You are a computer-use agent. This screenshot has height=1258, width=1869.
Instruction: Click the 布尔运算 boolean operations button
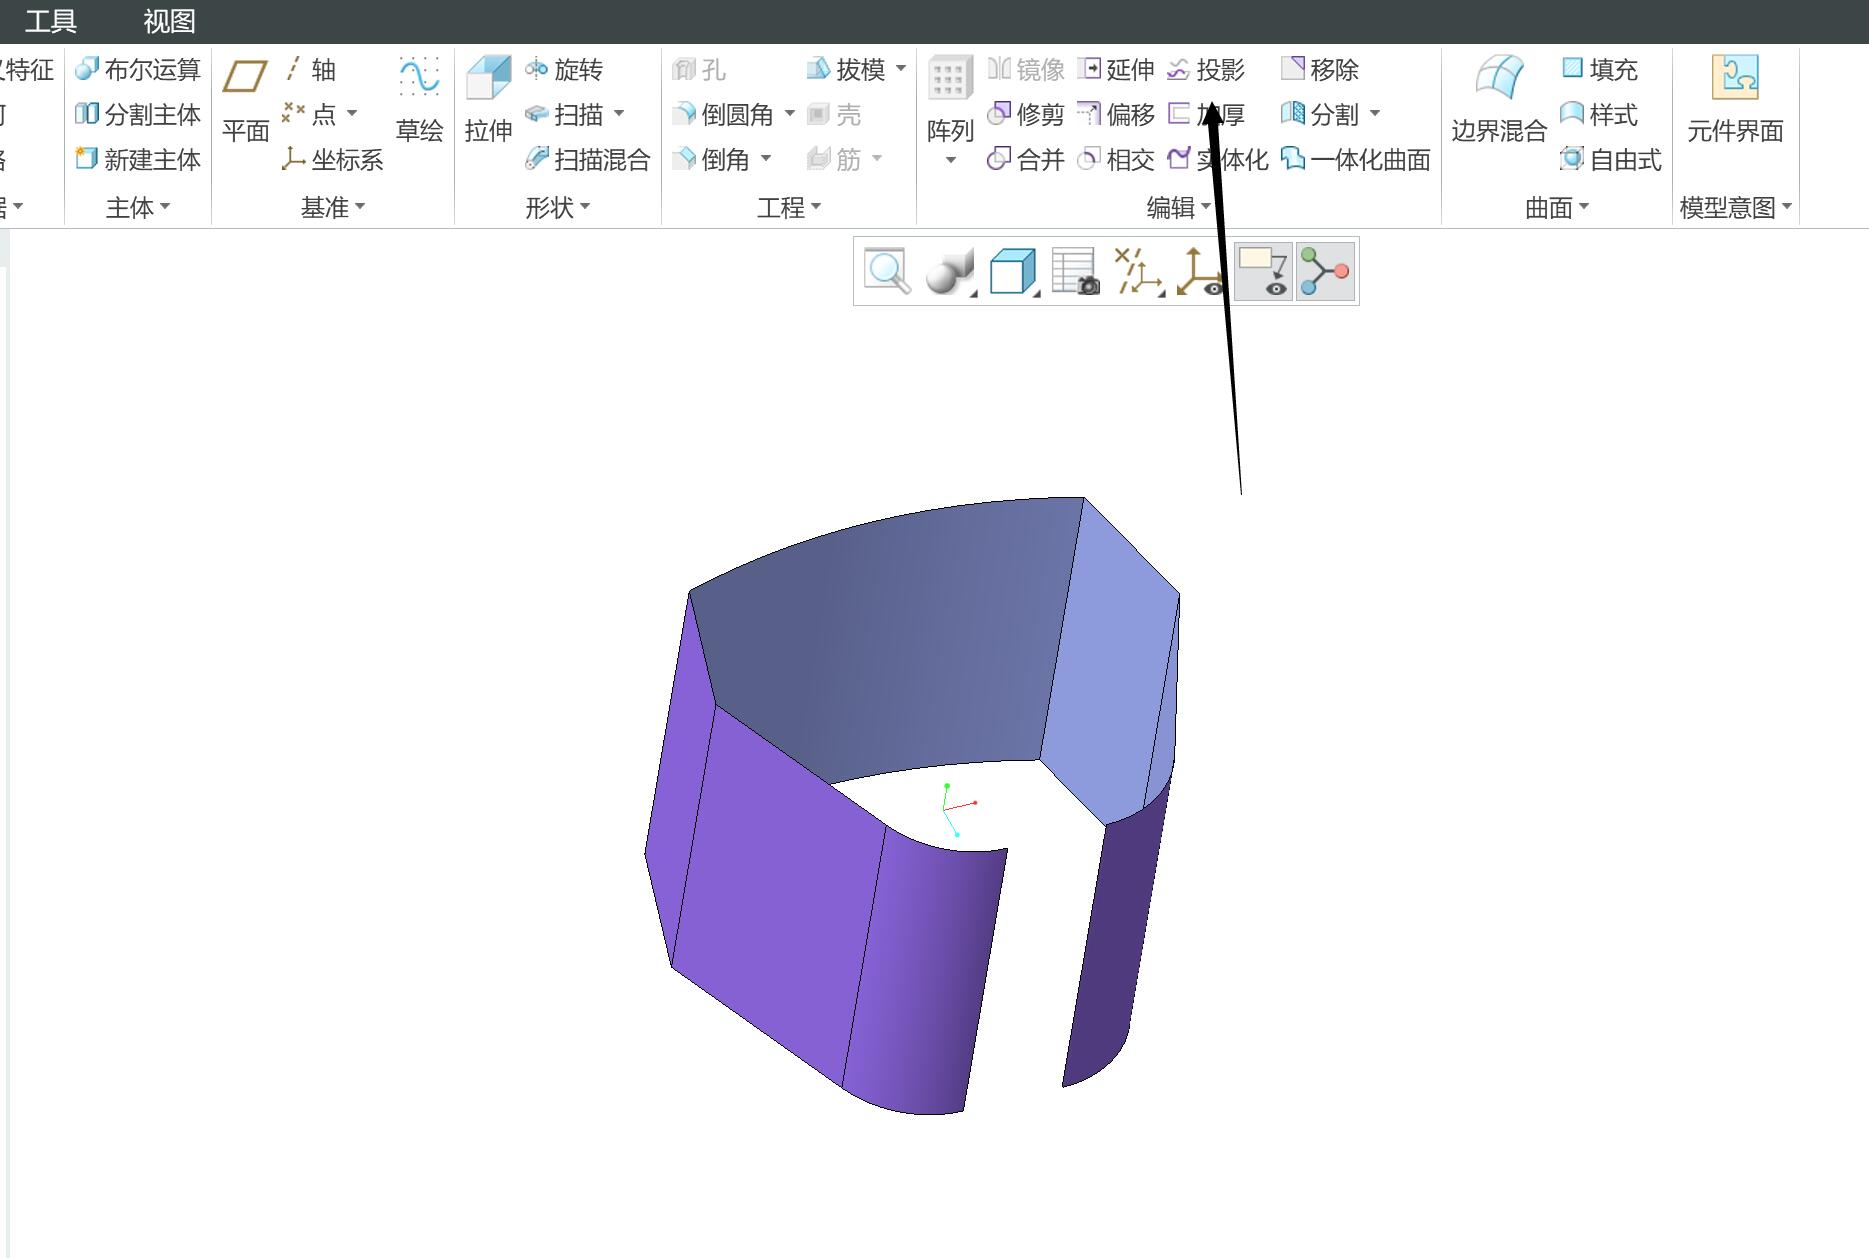(138, 69)
